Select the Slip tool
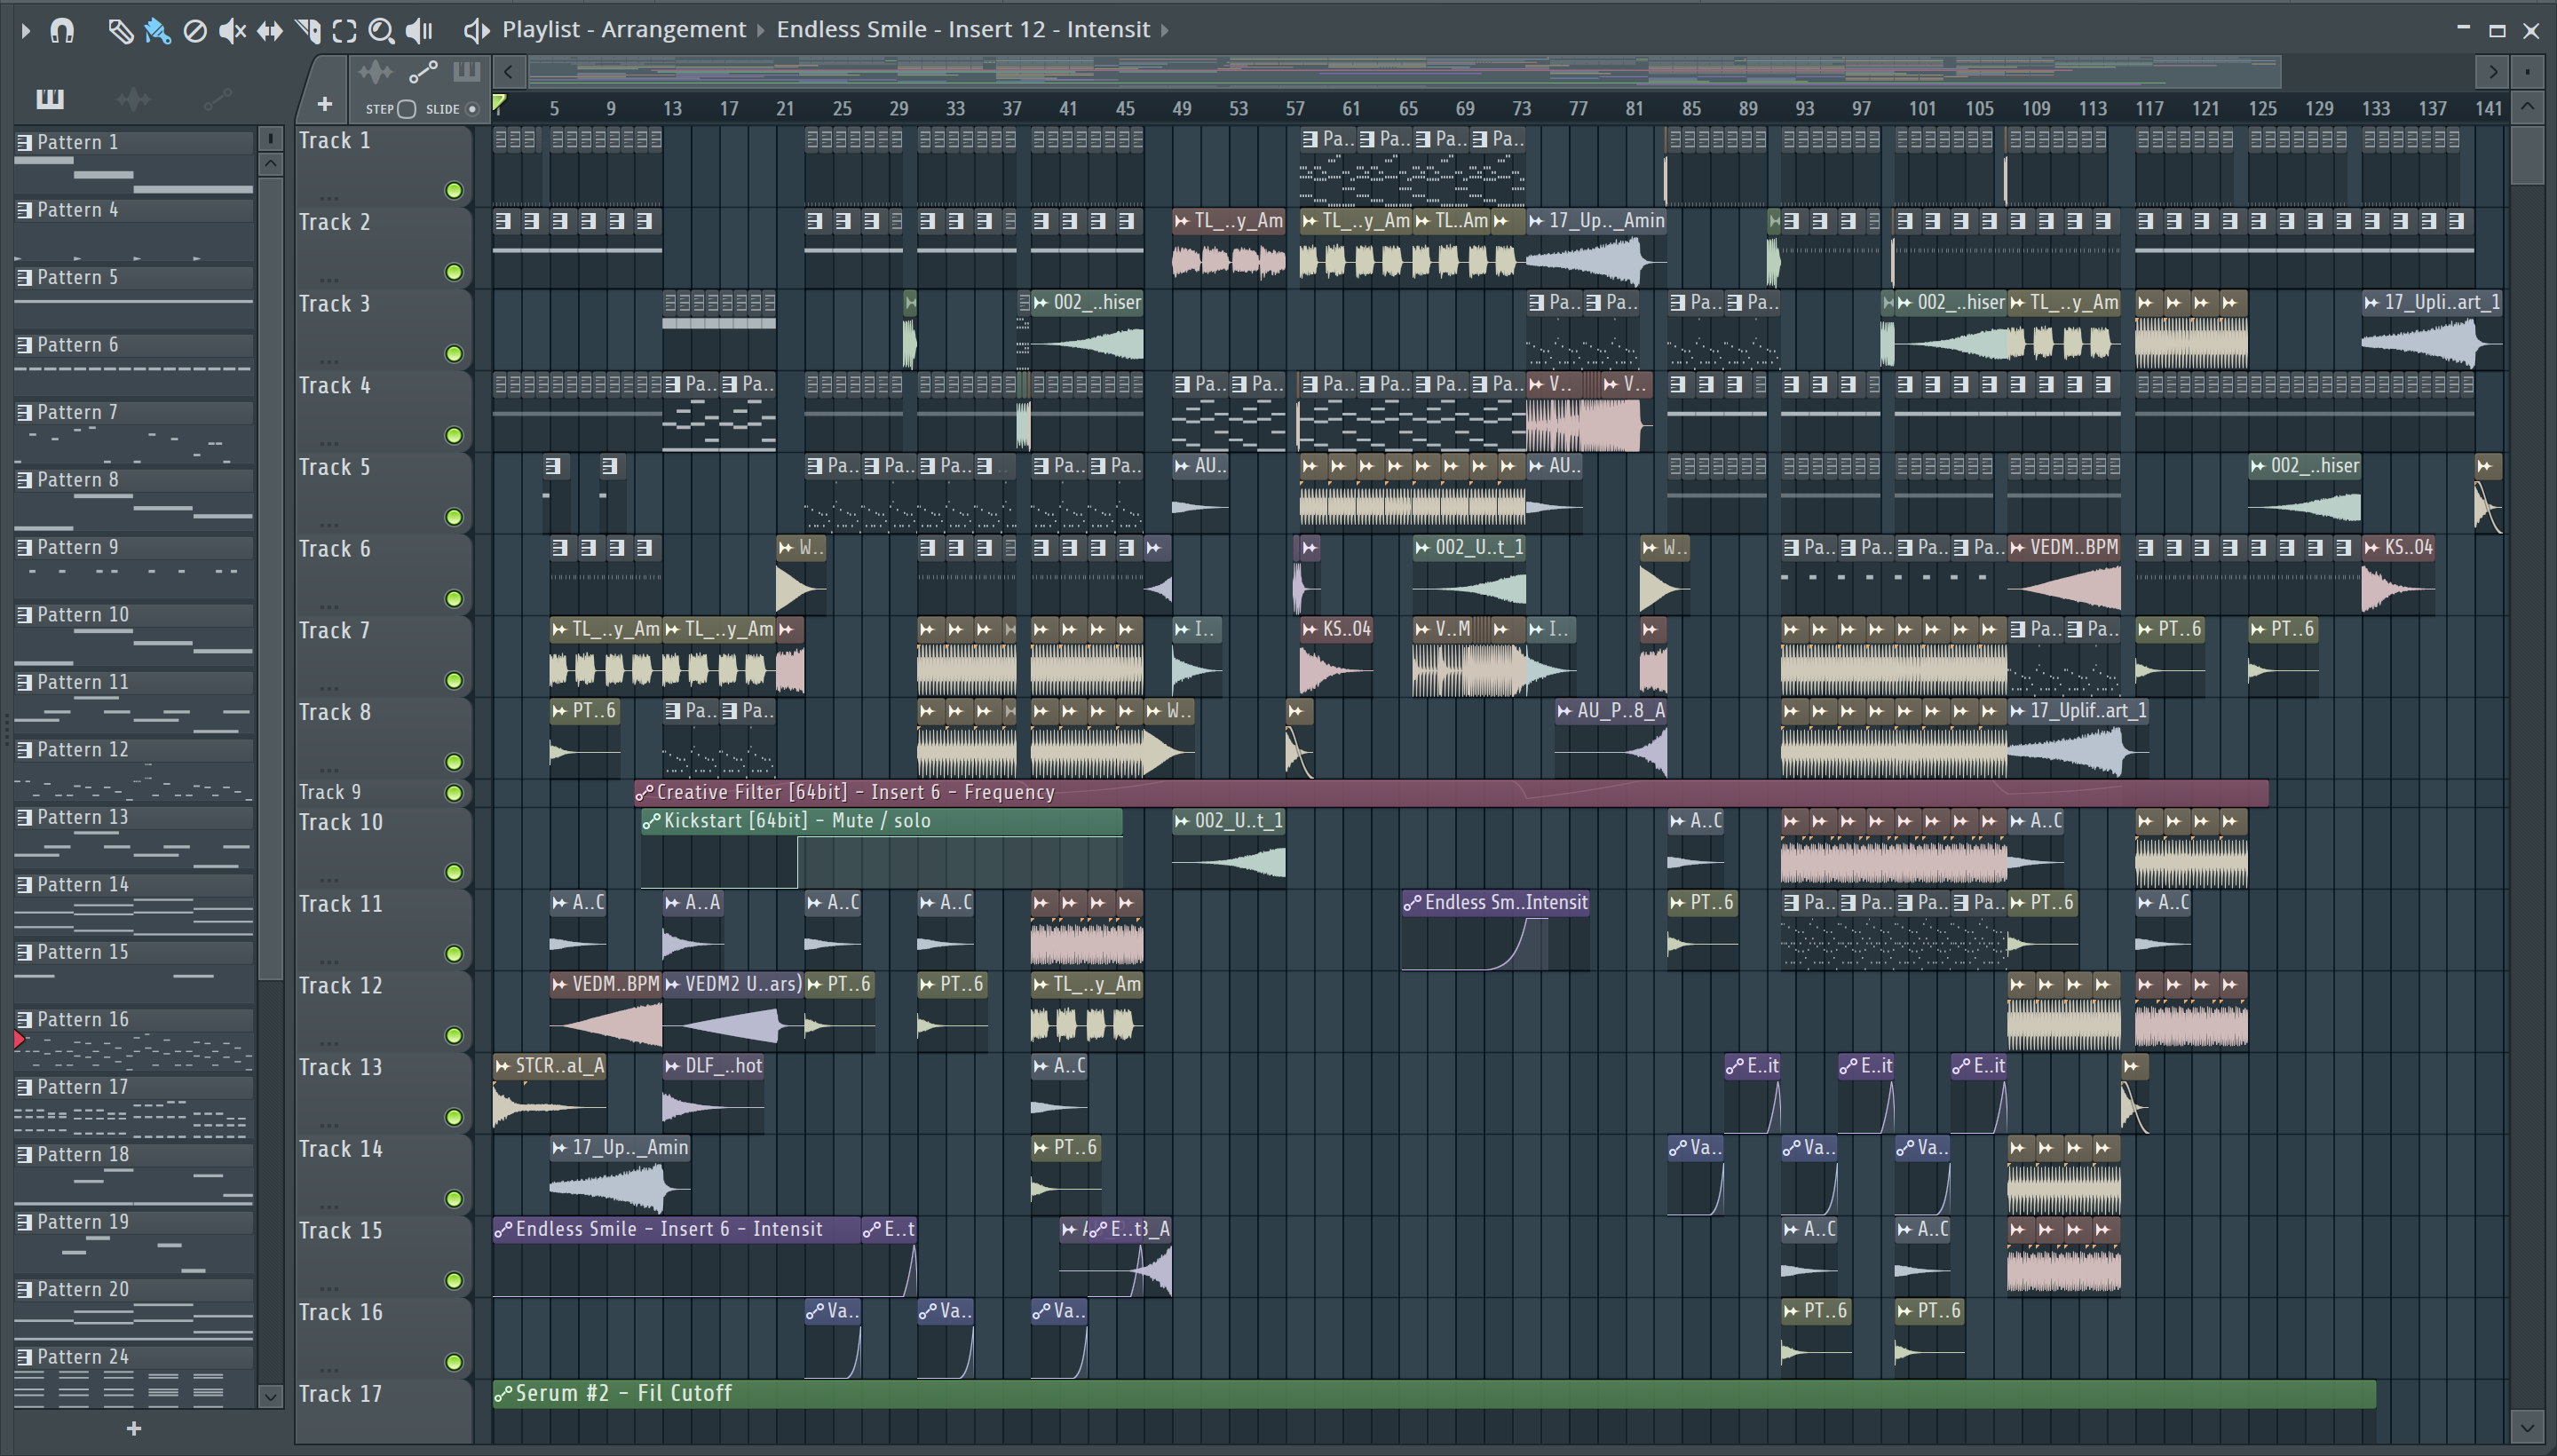 point(270,31)
